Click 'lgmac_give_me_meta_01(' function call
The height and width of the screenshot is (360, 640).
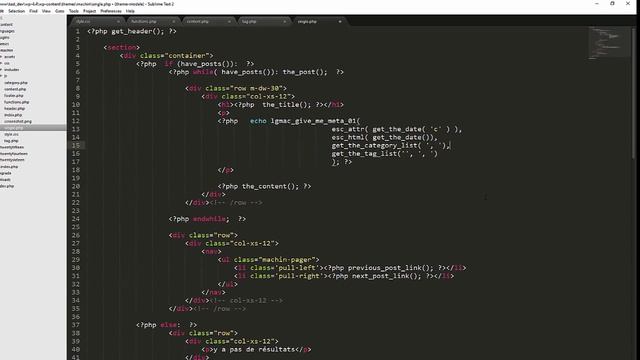tap(316, 121)
